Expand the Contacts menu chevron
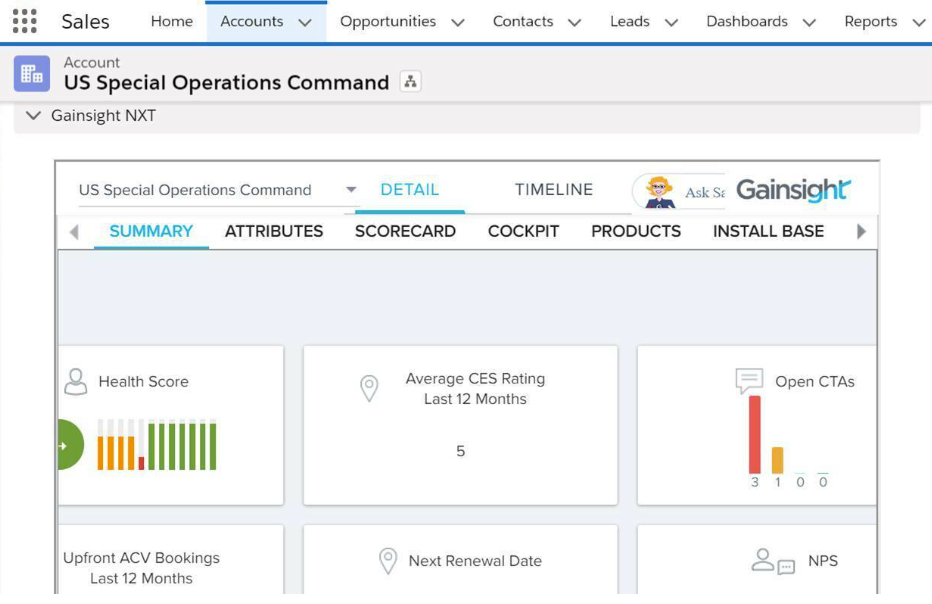 (574, 22)
